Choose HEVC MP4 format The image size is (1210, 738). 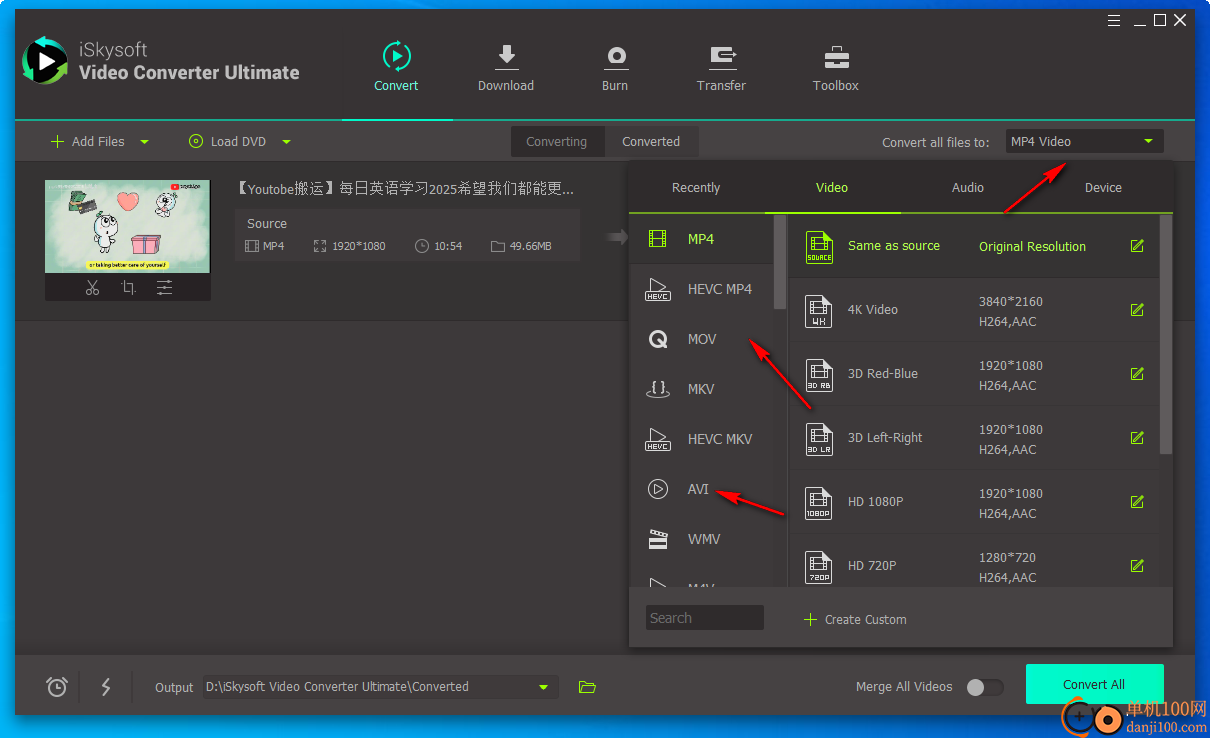(x=702, y=289)
